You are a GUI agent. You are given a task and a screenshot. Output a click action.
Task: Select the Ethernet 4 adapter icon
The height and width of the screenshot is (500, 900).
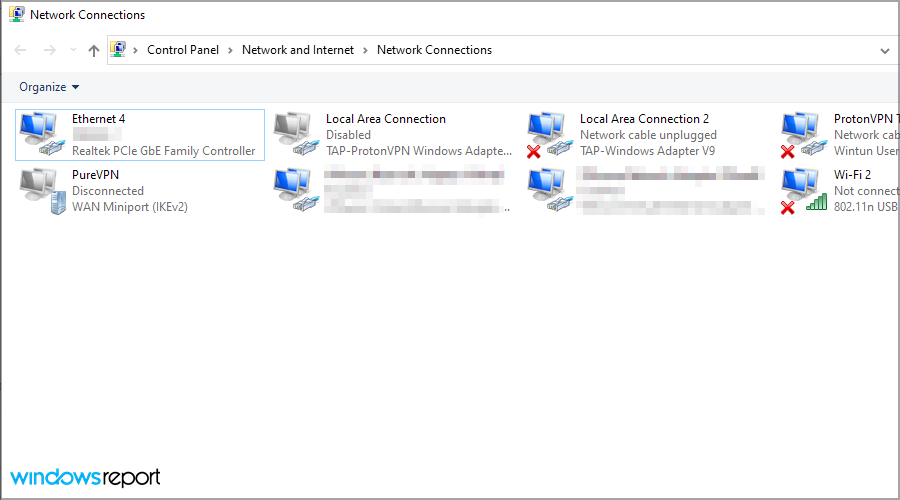[x=42, y=134]
